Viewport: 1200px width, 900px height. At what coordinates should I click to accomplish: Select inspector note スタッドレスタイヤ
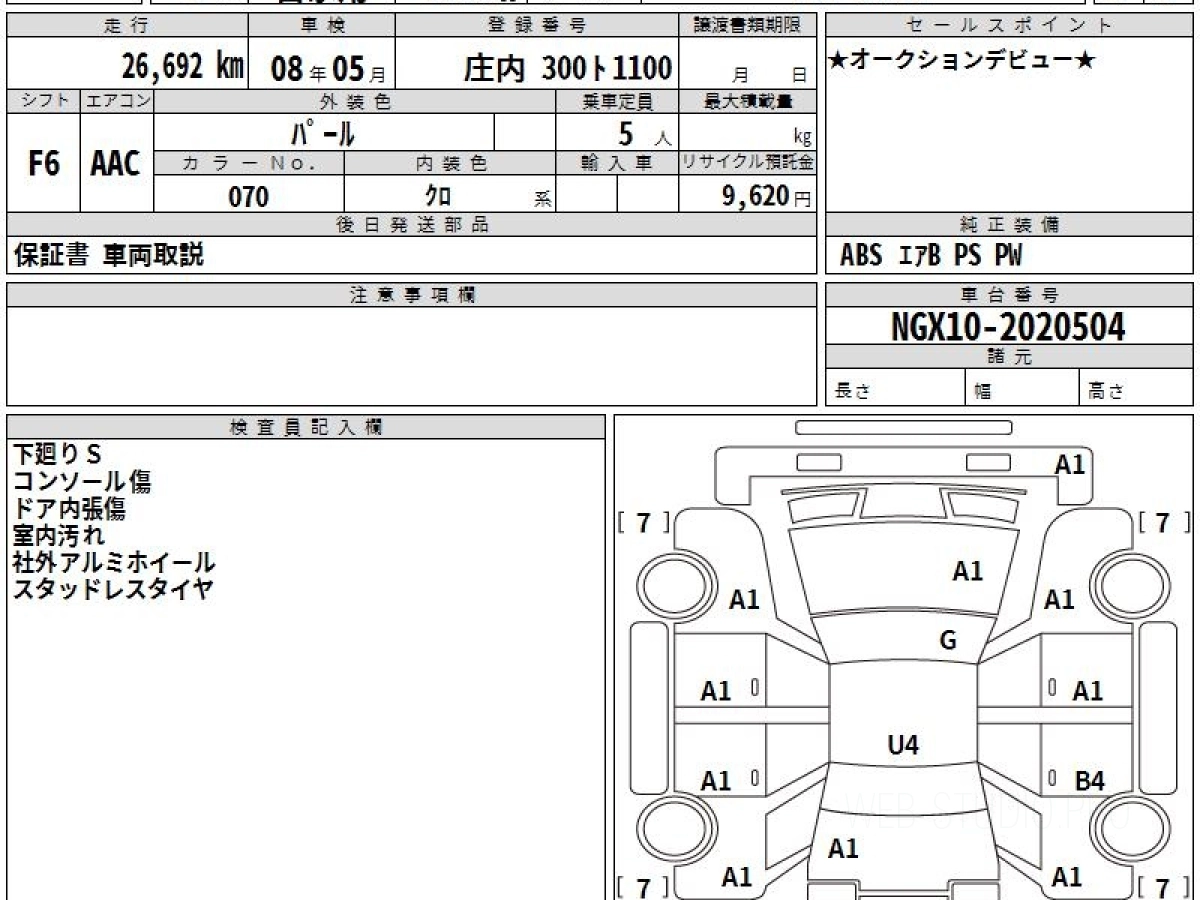coord(113,590)
